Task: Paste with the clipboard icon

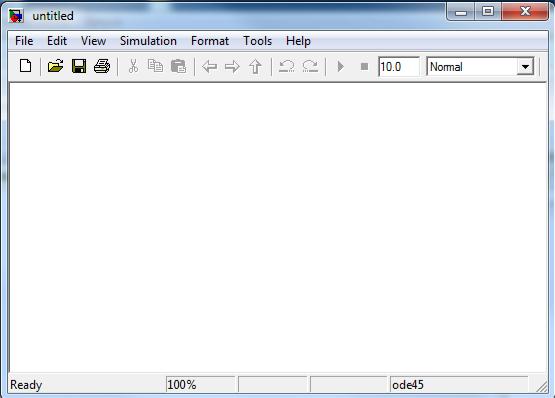Action: tap(178, 66)
